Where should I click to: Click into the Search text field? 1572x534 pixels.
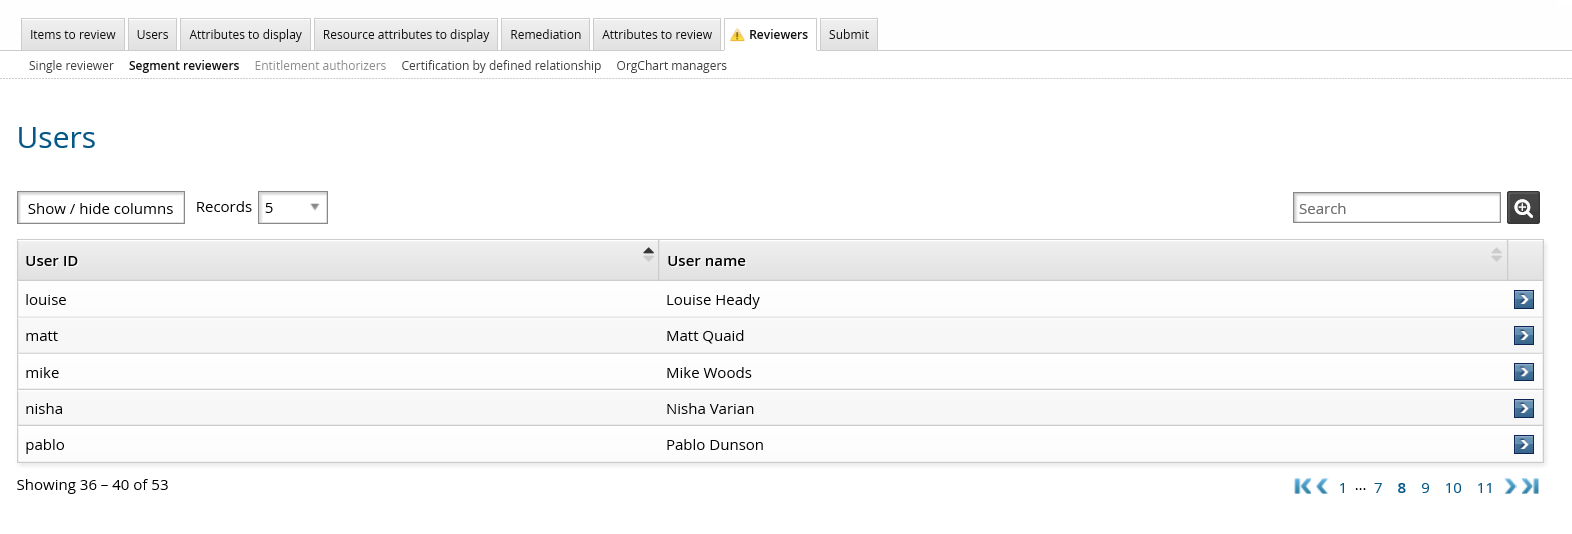tap(1396, 208)
